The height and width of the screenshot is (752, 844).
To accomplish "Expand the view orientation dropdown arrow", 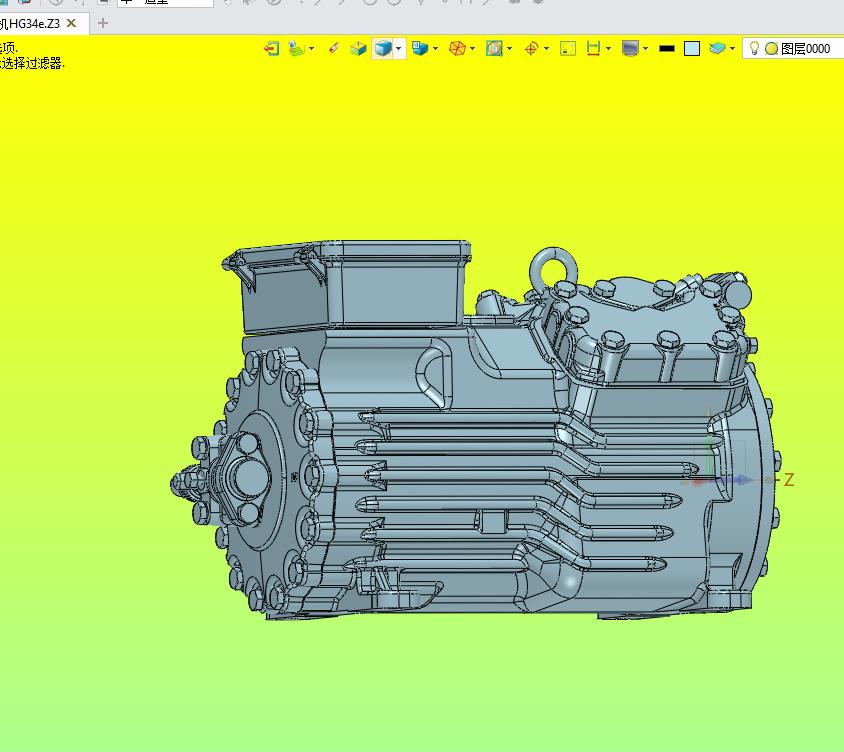I will click(435, 49).
